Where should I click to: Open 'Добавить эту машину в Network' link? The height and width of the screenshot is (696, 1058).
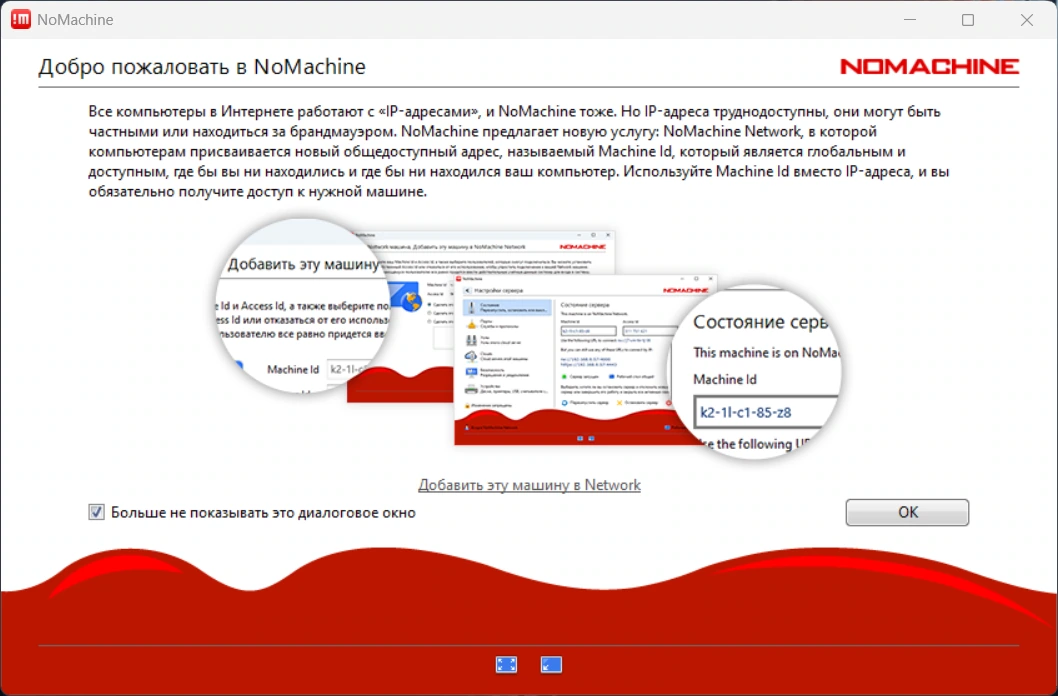click(530, 485)
